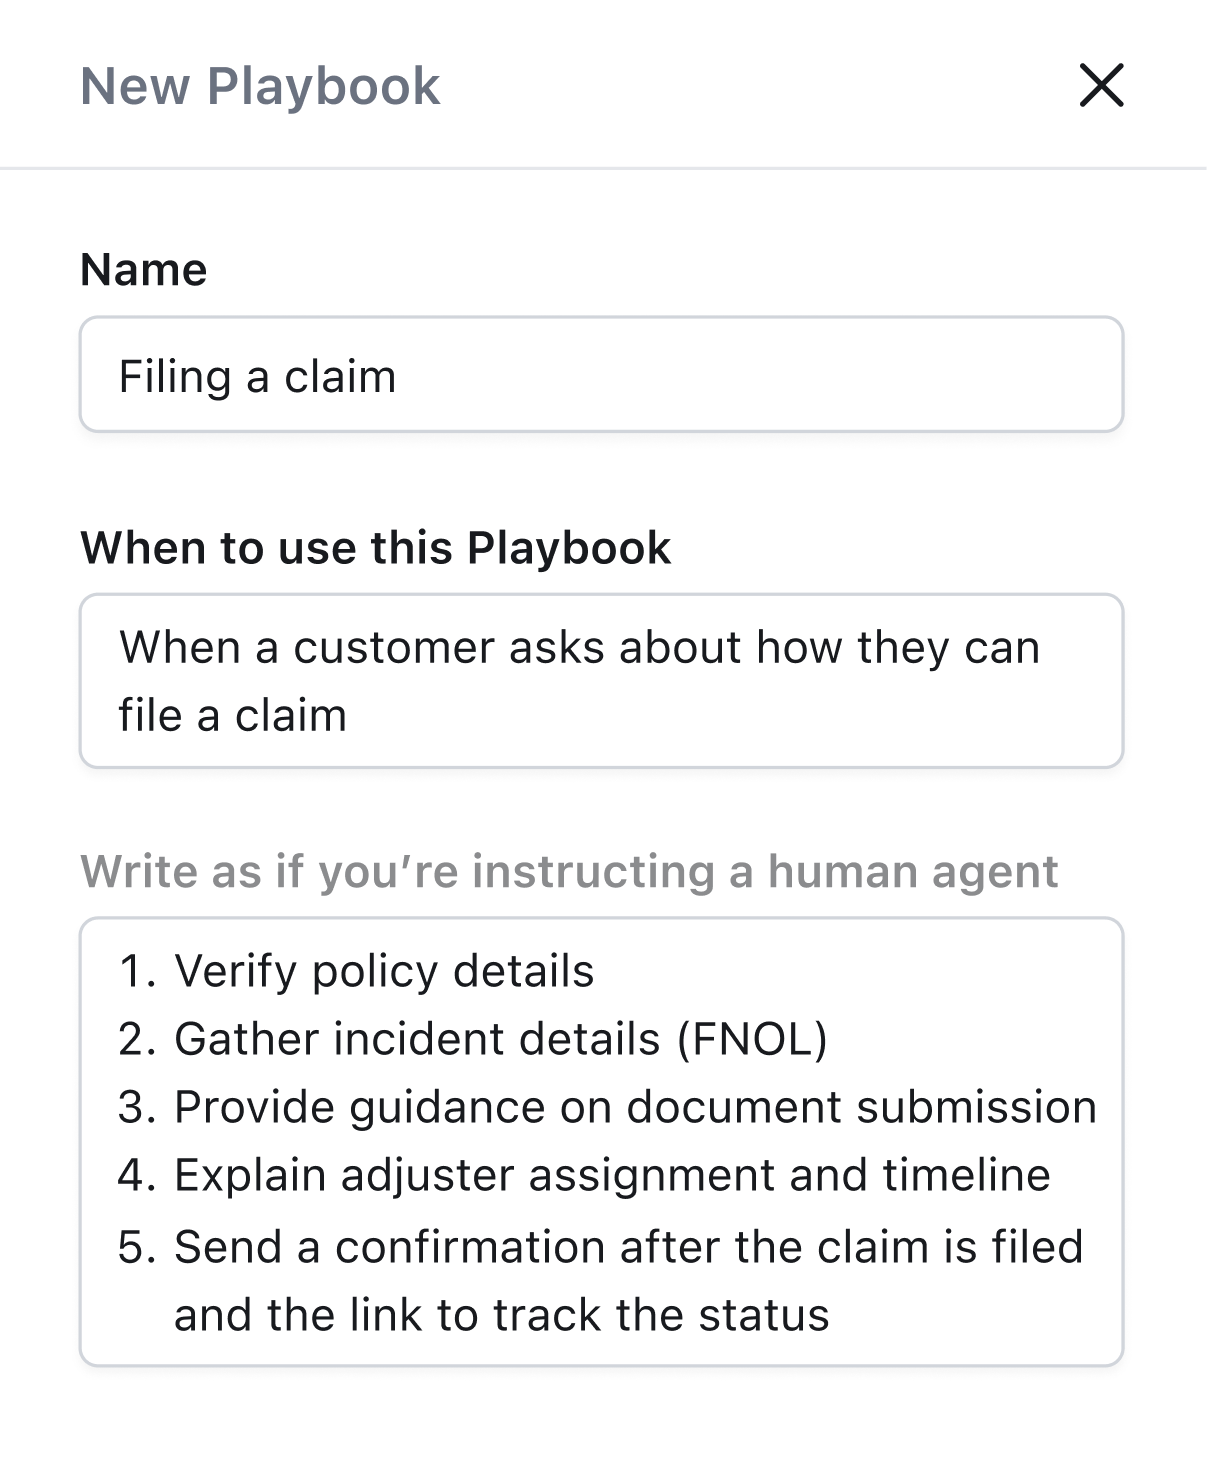Click the FNOL abbreviation in step two
This screenshot has width=1207, height=1468.
click(x=752, y=1039)
